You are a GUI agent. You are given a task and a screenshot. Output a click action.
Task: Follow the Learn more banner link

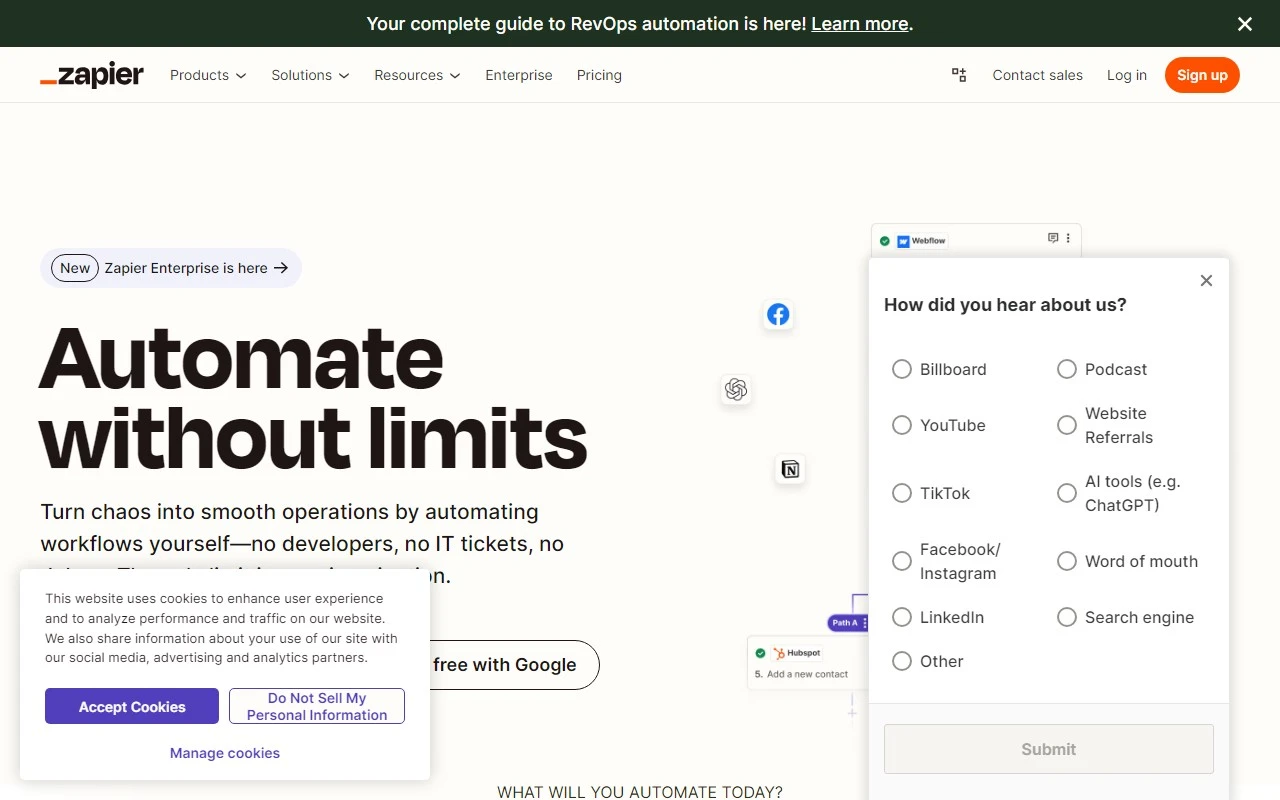(x=860, y=24)
